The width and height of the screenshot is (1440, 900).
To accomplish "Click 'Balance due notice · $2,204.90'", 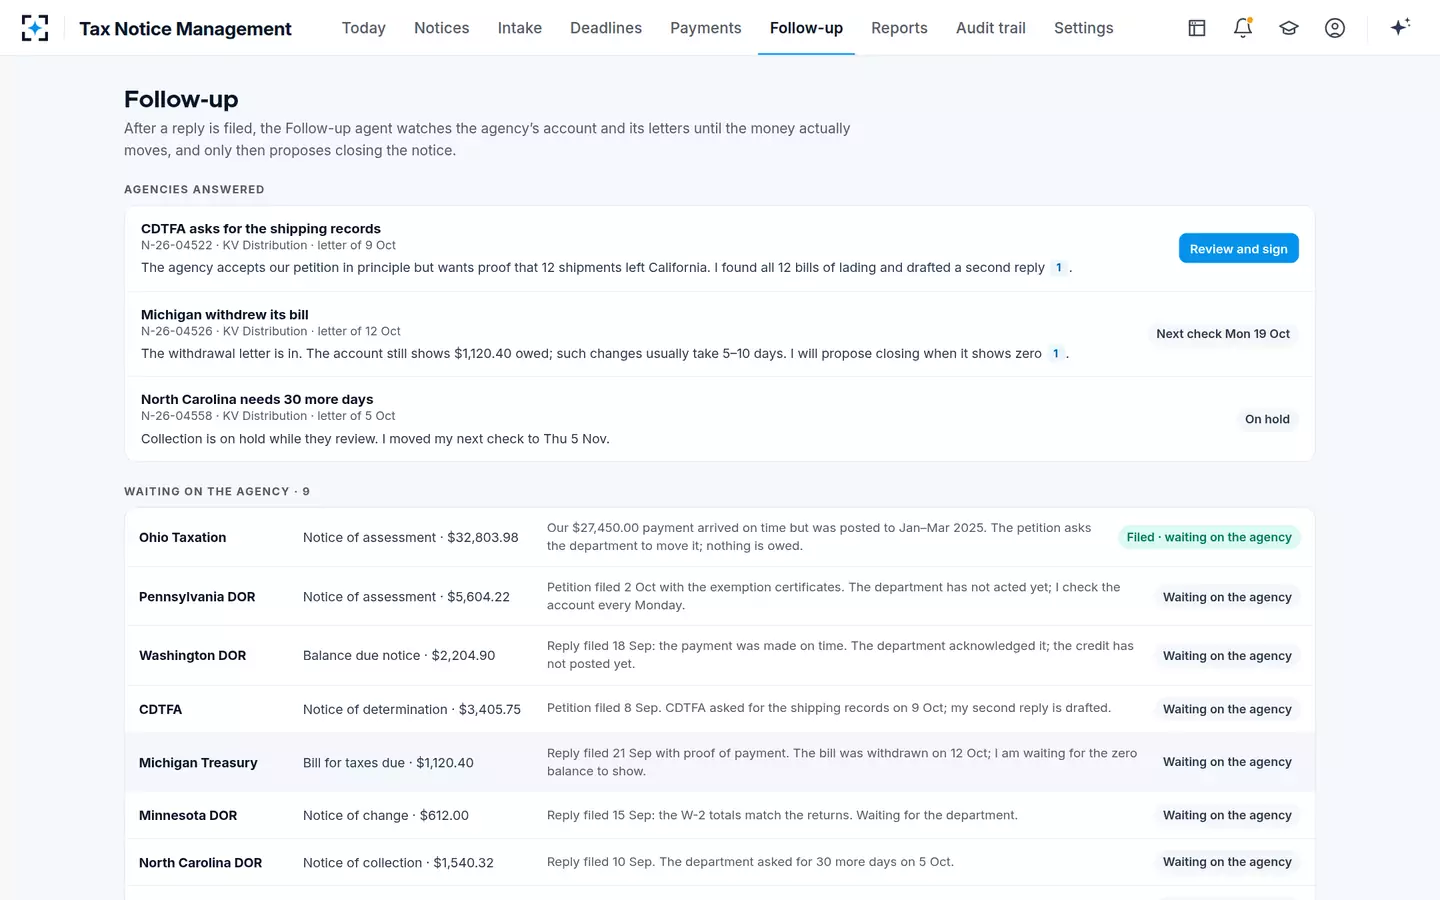I will click(399, 656).
